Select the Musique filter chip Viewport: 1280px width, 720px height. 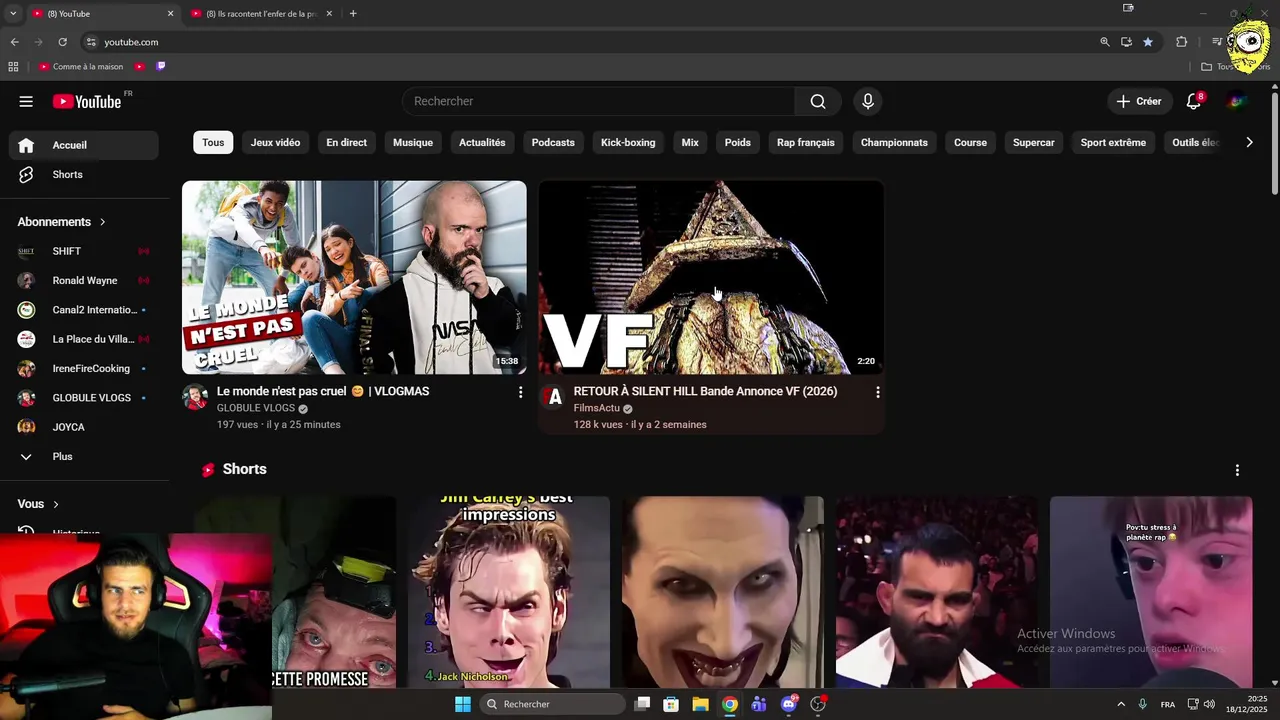click(x=413, y=142)
